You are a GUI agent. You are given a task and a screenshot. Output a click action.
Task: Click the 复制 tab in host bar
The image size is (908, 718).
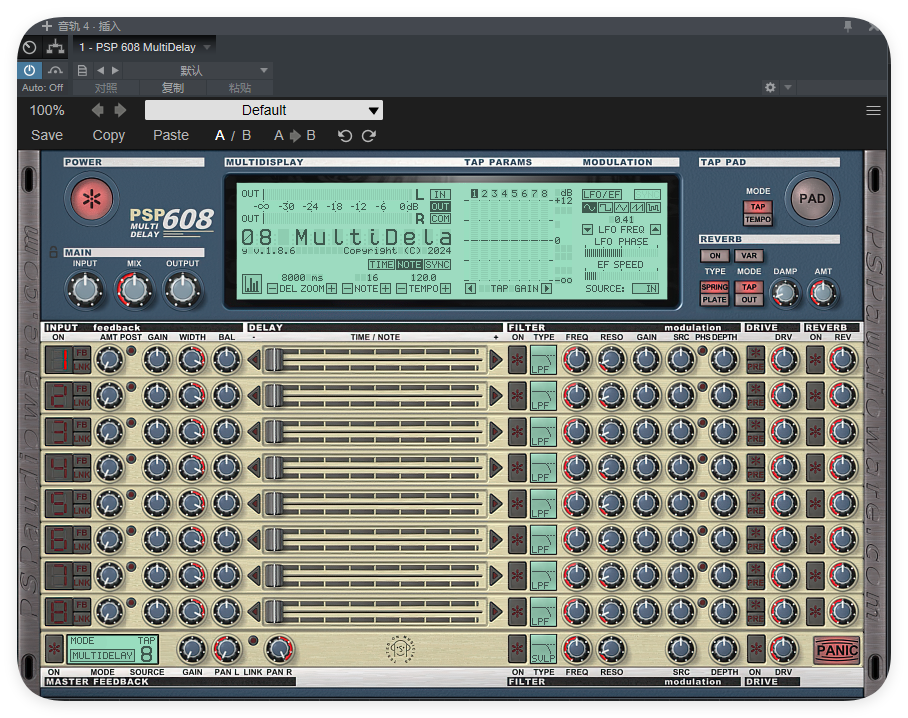[173, 88]
